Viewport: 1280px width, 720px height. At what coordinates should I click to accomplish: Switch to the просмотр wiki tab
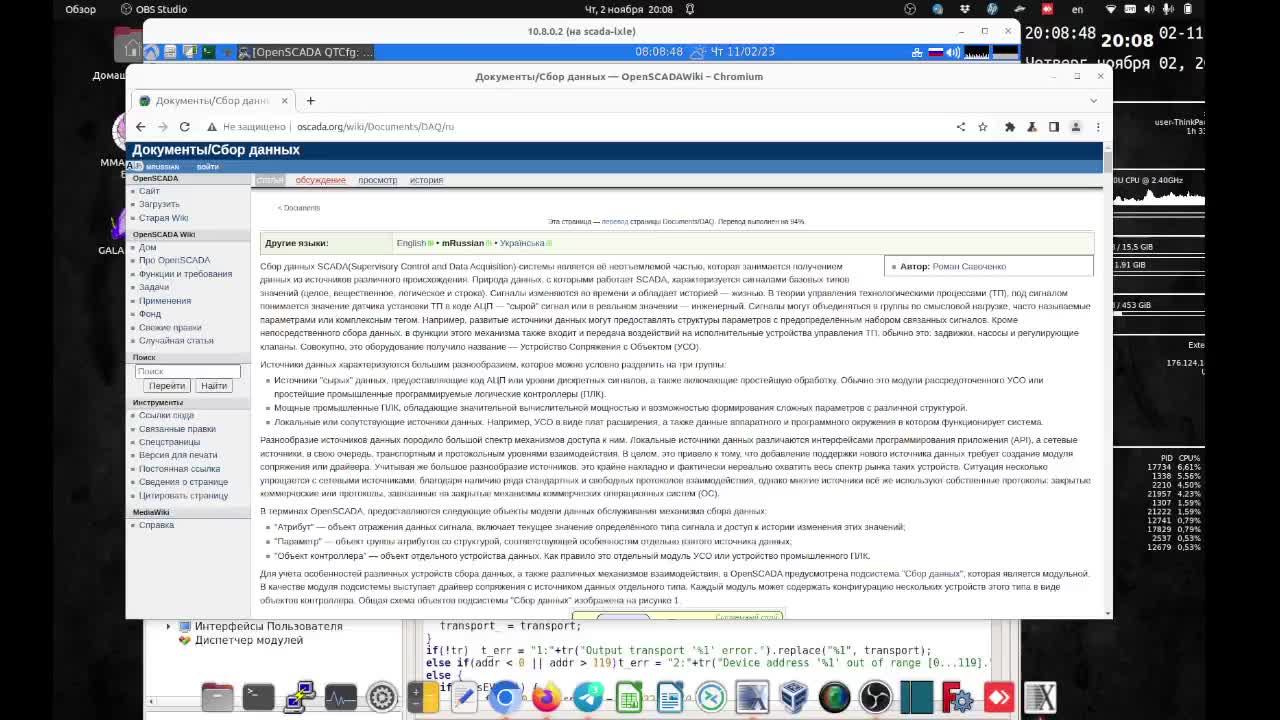(x=377, y=180)
